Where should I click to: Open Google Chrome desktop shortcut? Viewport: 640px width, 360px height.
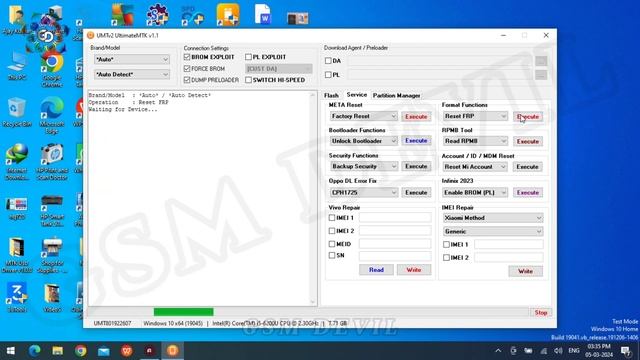52,69
